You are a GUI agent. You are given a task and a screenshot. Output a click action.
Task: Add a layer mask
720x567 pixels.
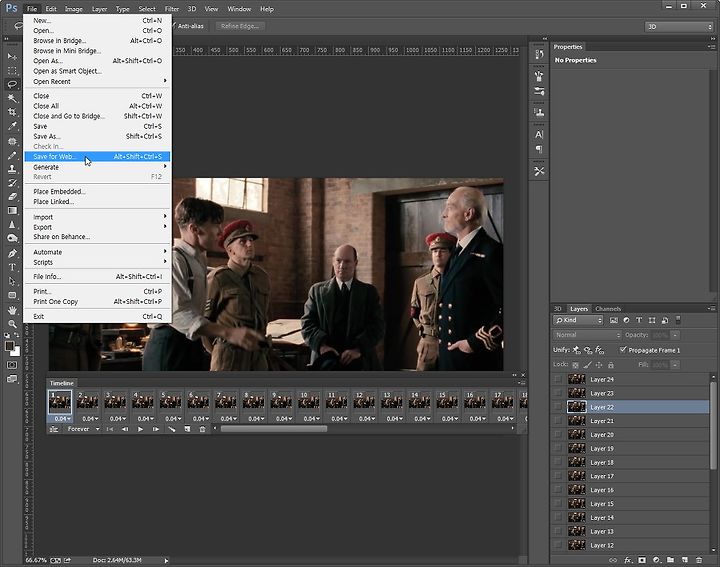(642, 560)
